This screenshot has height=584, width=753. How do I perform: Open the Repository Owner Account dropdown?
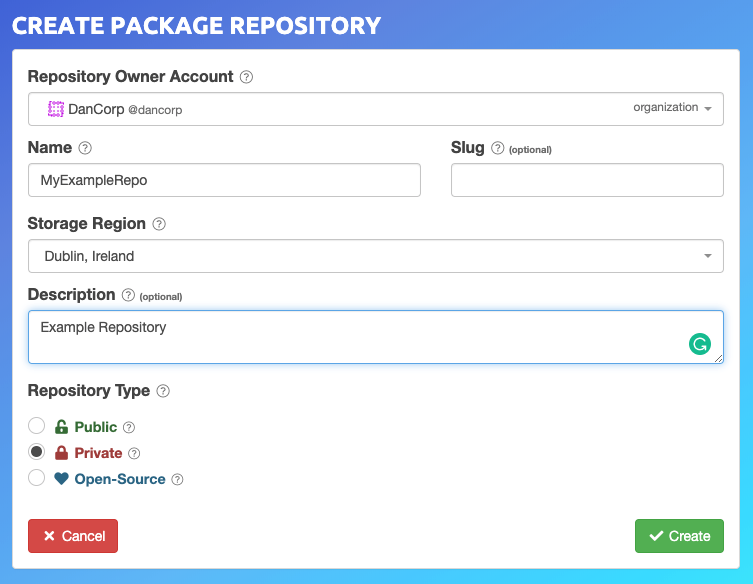point(376,109)
